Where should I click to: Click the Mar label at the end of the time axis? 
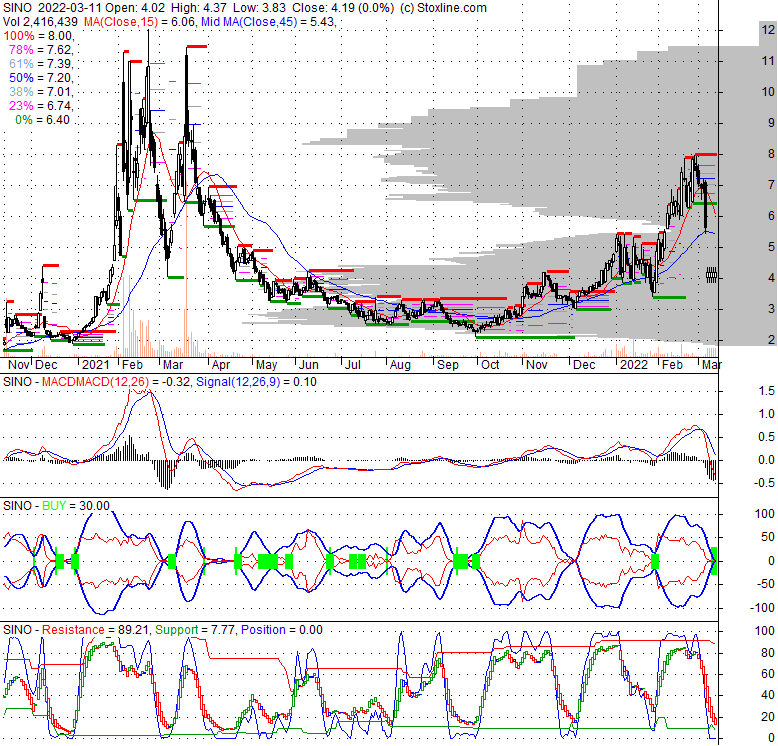(712, 365)
